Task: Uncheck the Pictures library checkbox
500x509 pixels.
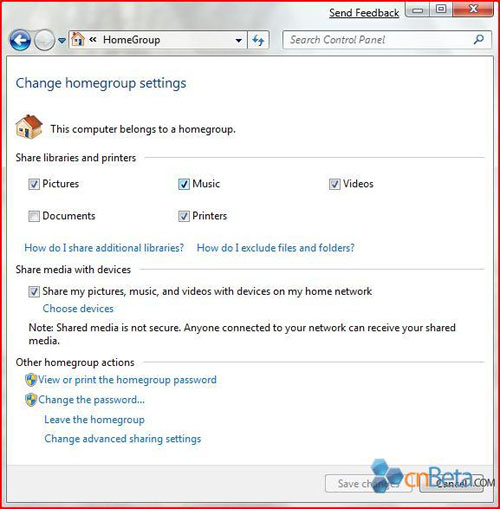Action: click(x=34, y=184)
